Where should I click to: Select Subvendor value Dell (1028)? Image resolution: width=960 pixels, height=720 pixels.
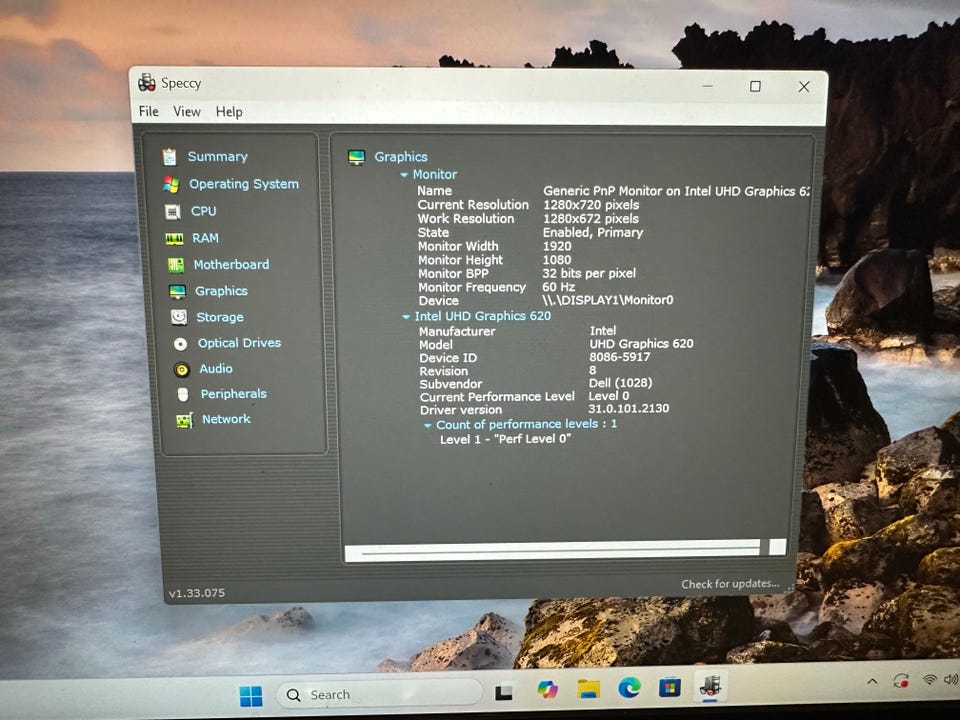(x=620, y=383)
